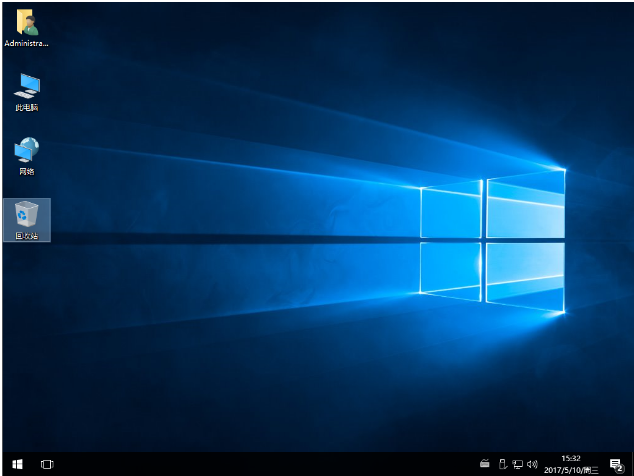Image resolution: width=634 pixels, height=476 pixels.
Task: Click the 此电脑 text label
Action: point(26,107)
